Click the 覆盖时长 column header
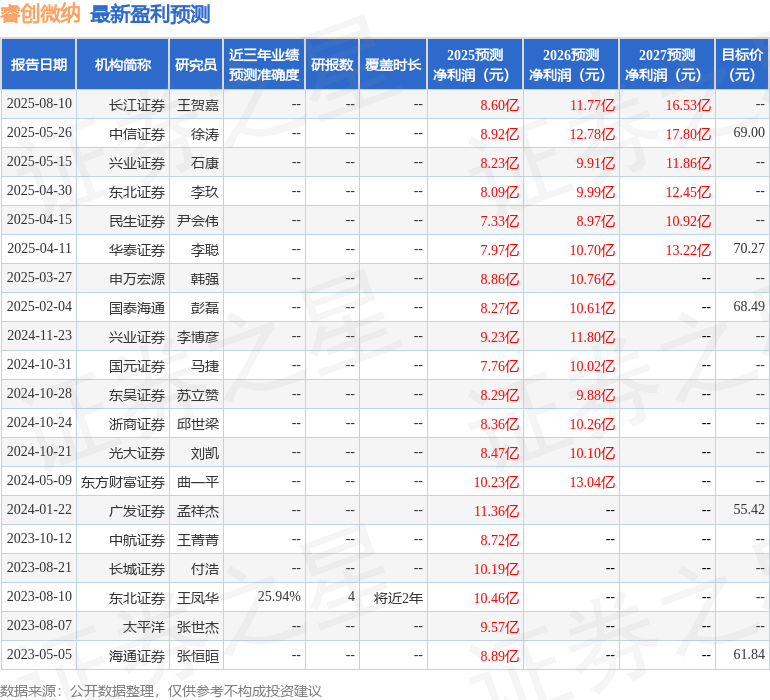Image resolution: width=770 pixels, height=700 pixels. (393, 65)
